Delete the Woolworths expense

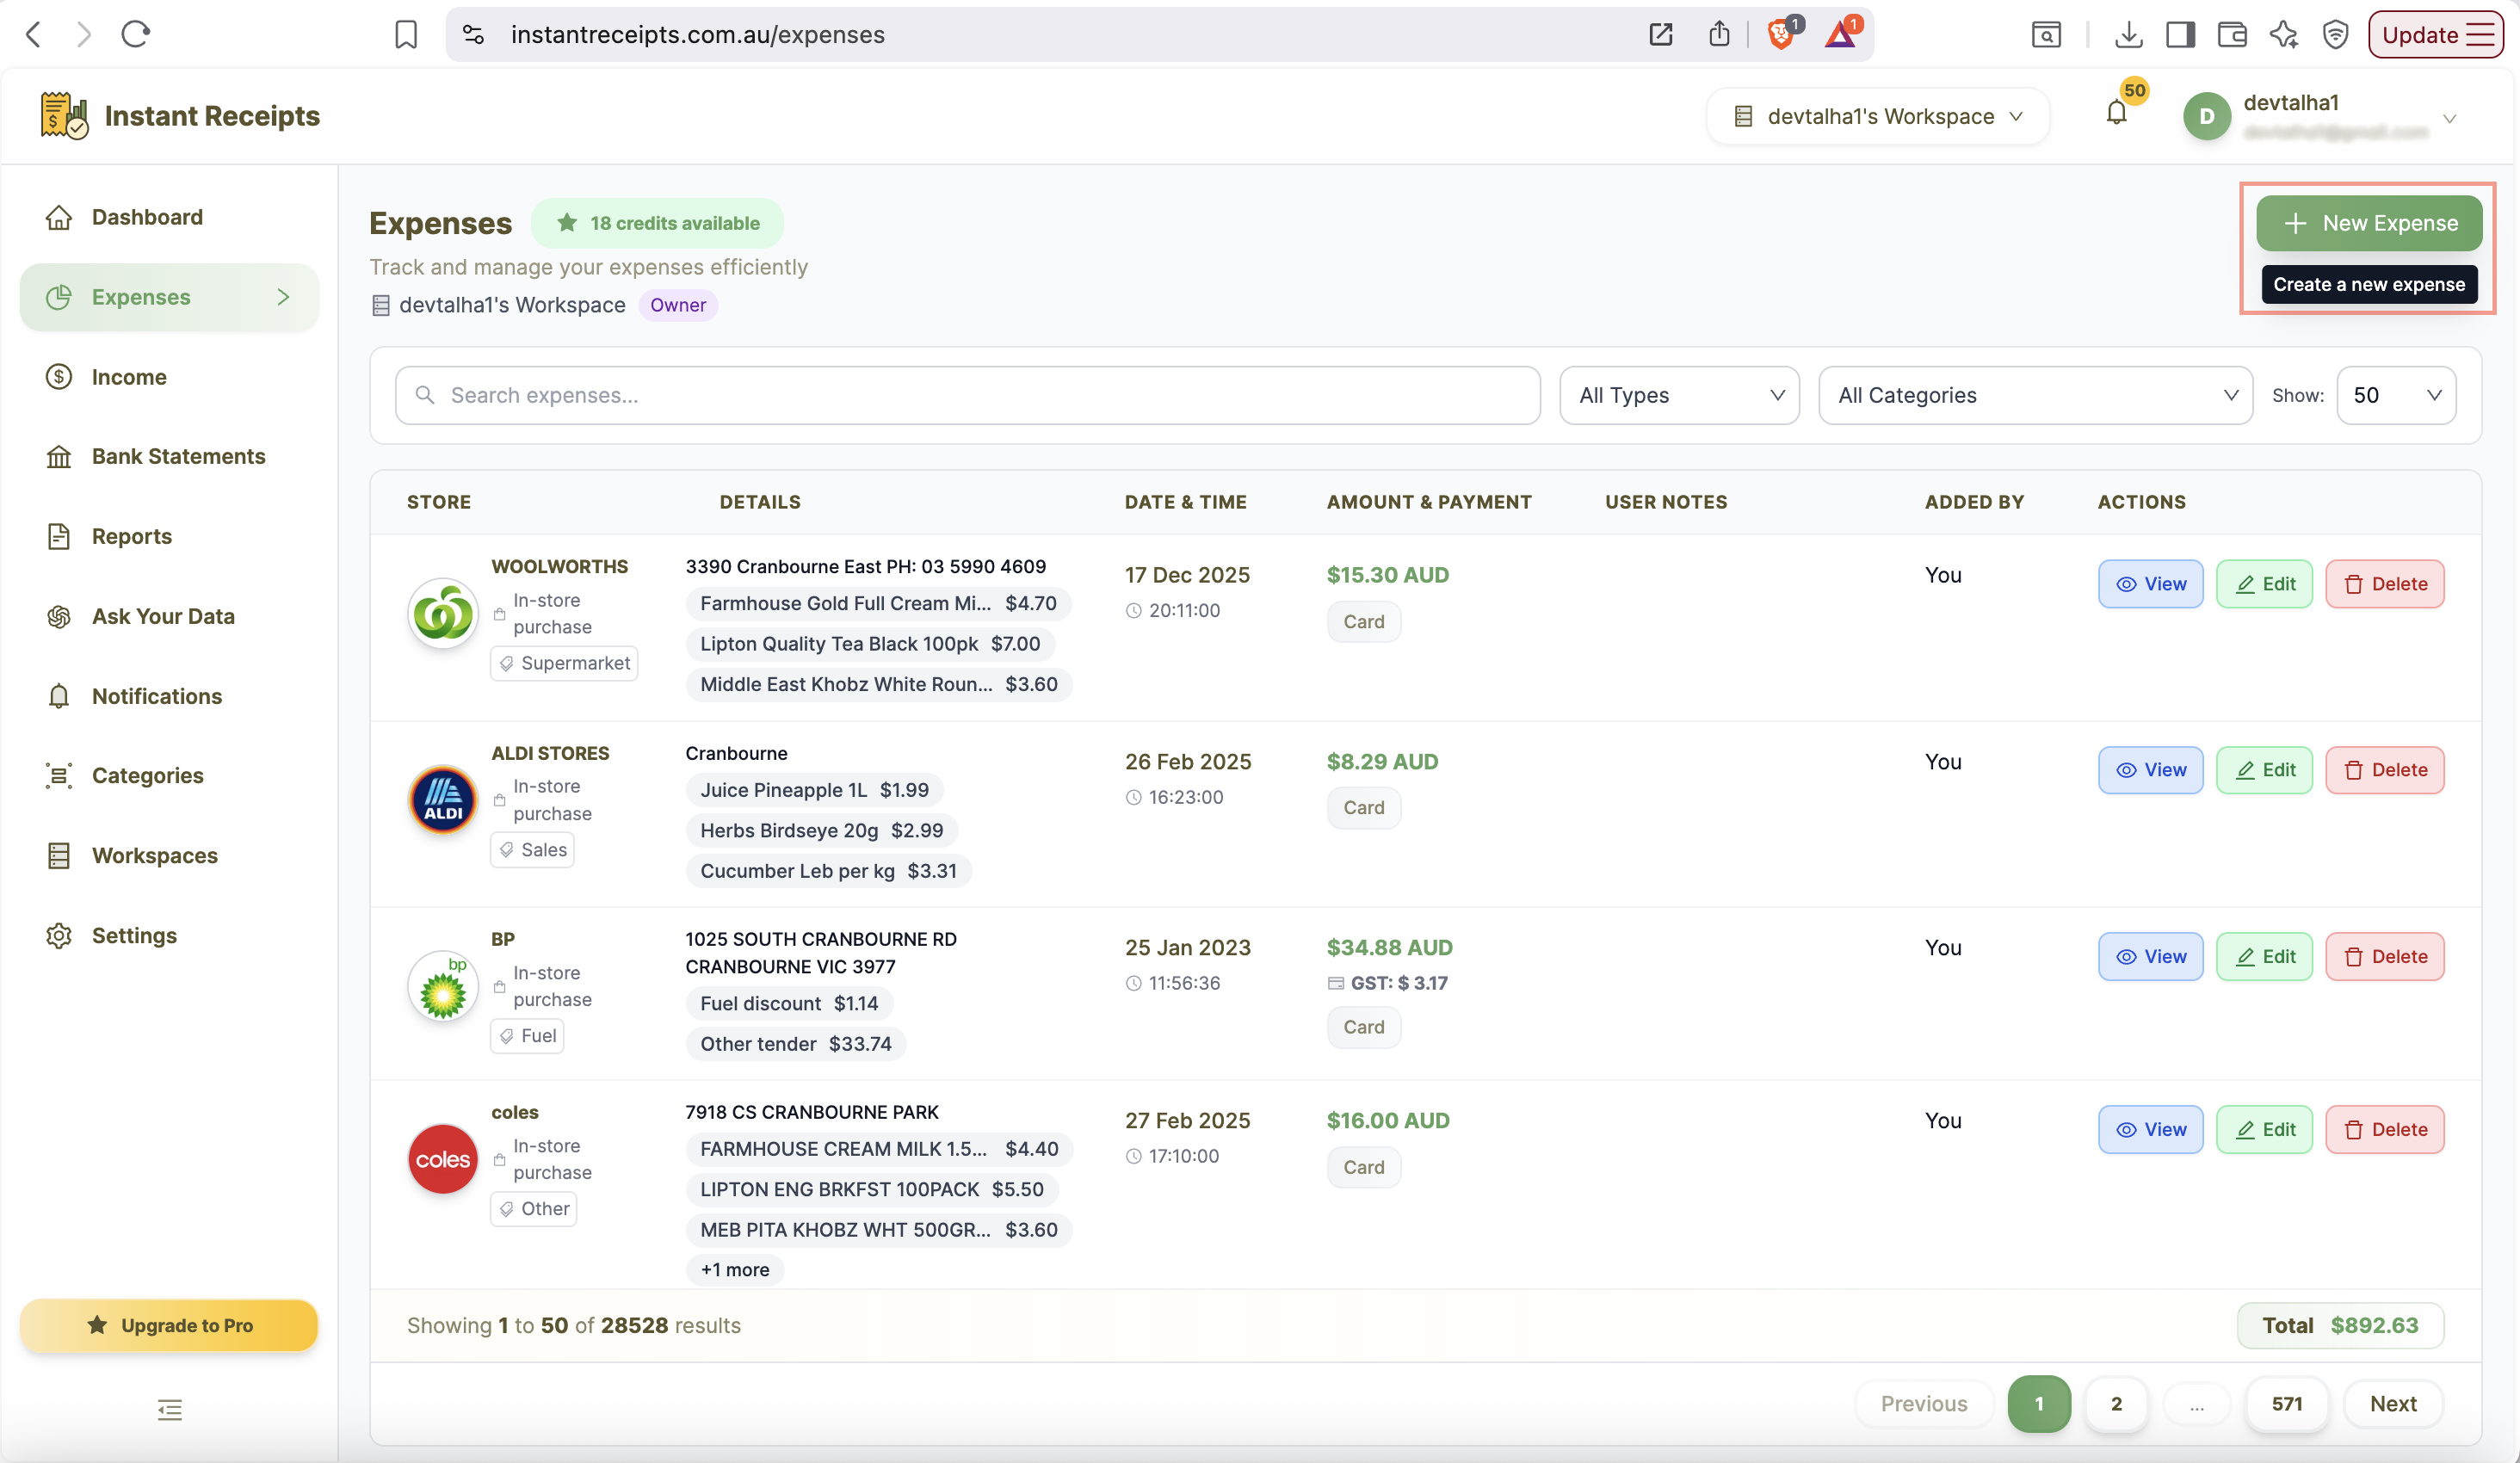[2384, 584]
